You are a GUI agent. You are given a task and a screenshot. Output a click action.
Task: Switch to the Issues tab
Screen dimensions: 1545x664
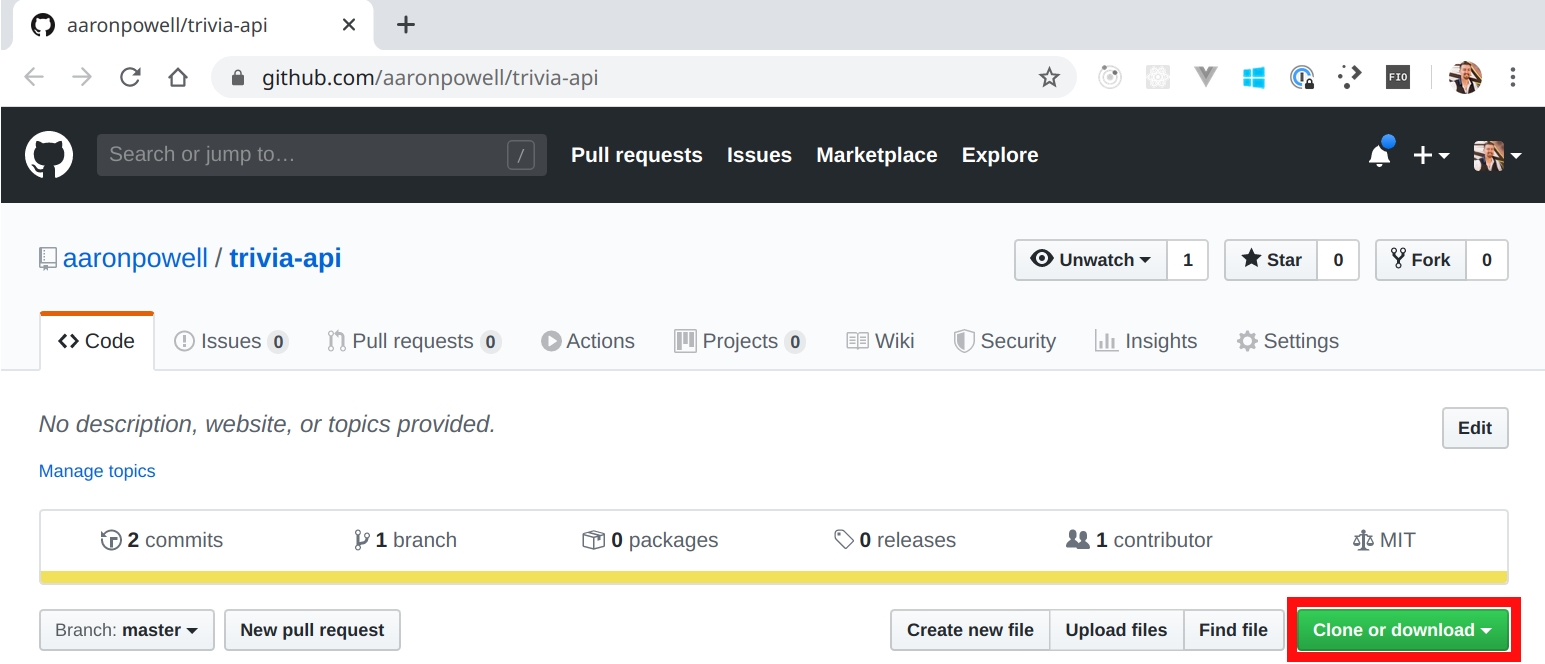[x=230, y=341]
